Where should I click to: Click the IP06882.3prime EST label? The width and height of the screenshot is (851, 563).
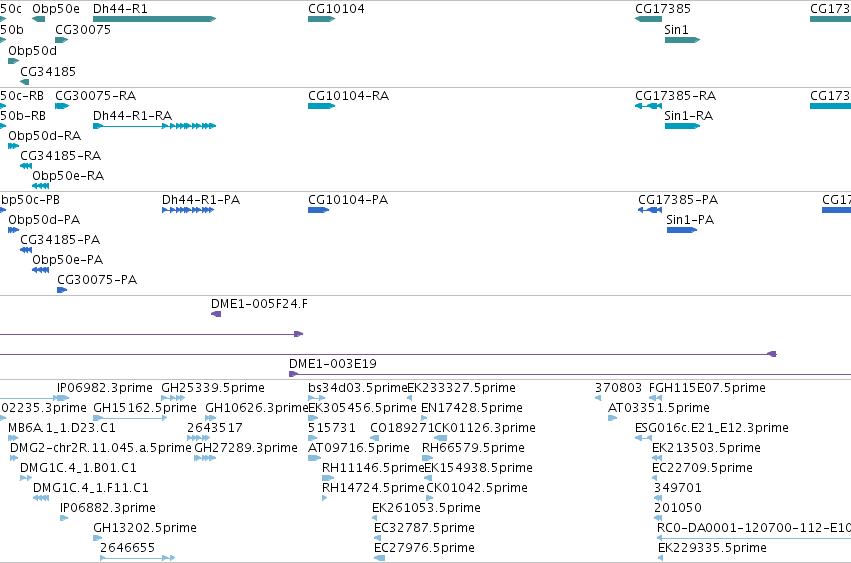click(x=107, y=508)
